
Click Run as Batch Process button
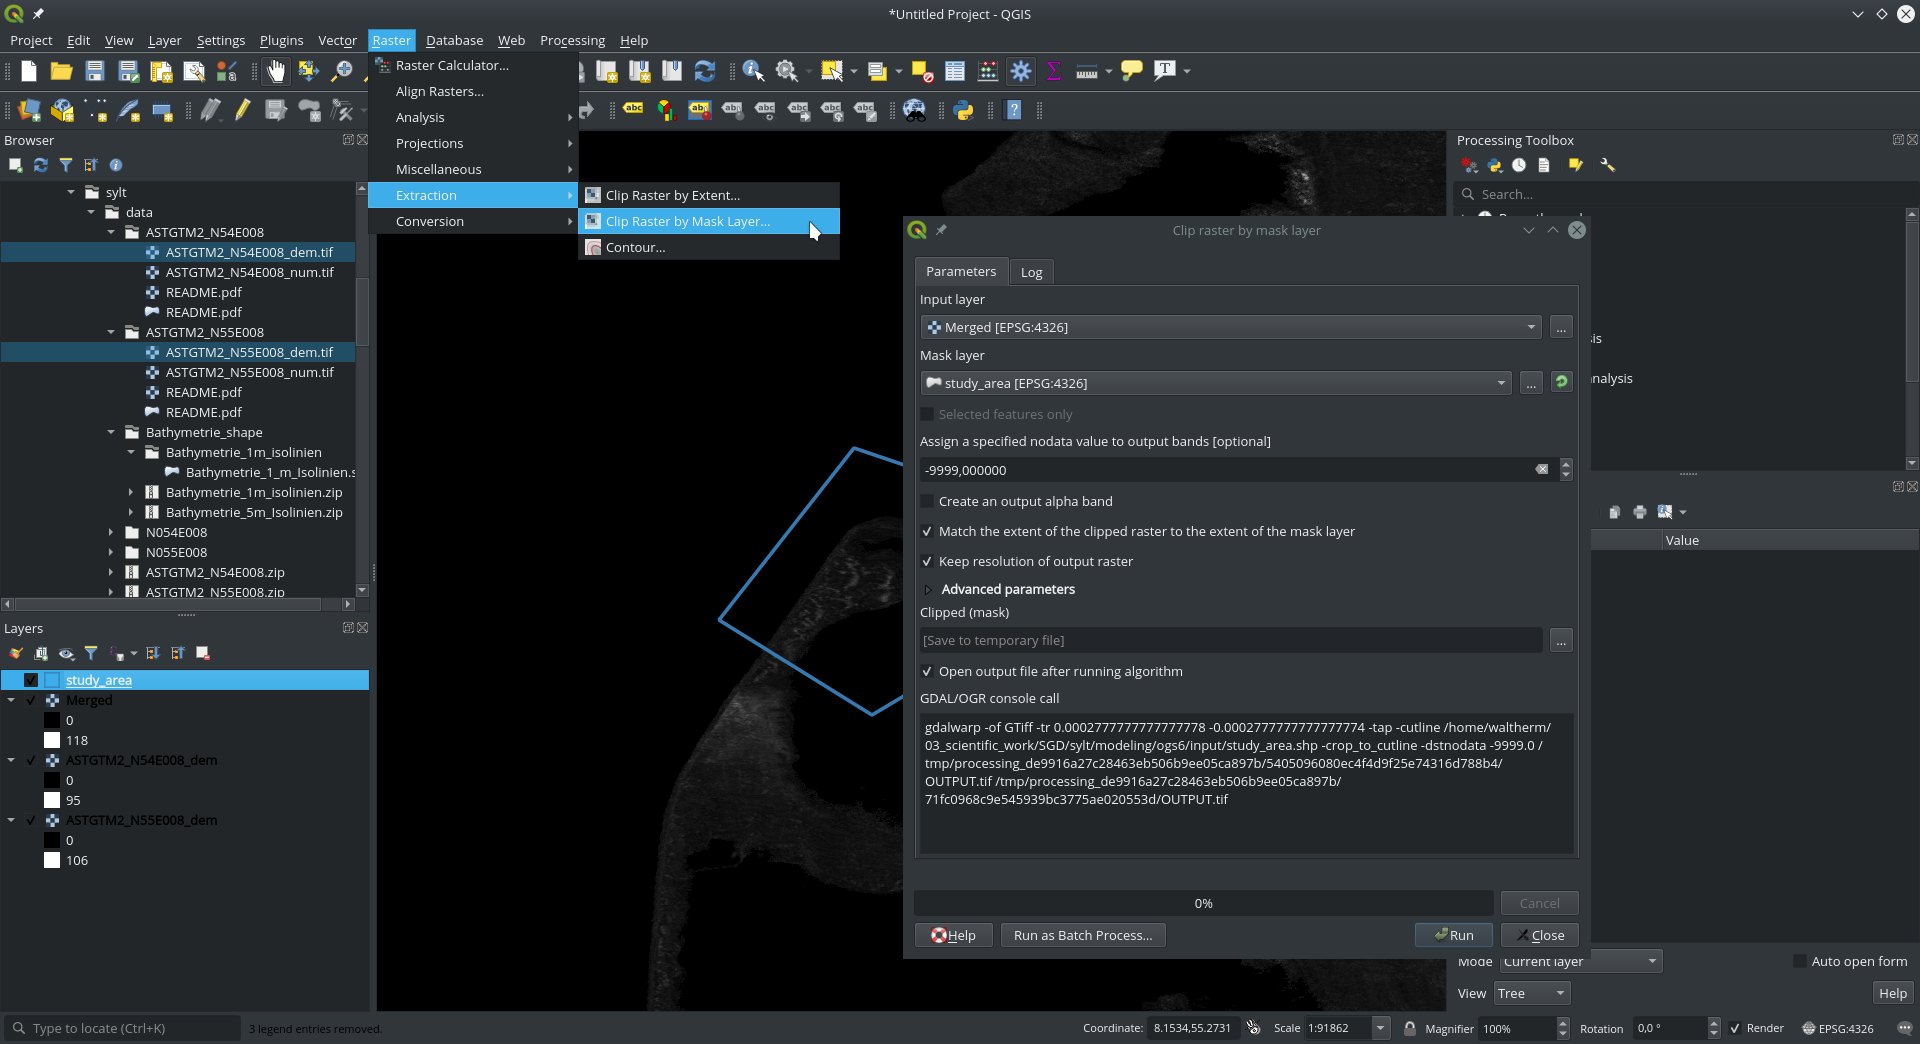click(1082, 936)
